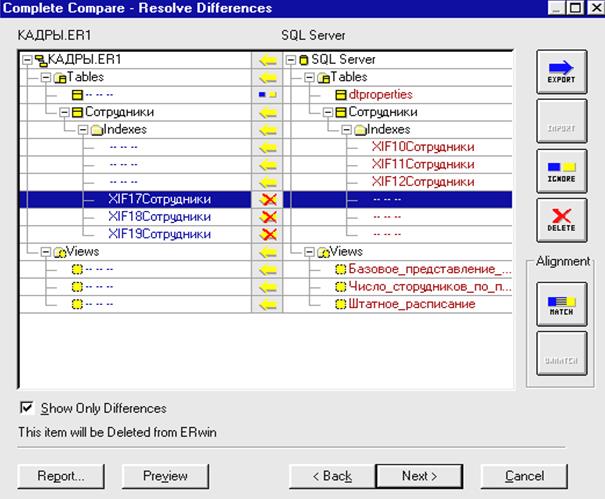Click the import arrow for Число_сторудников_по_п
The height and width of the screenshot is (499, 605).
[x=267, y=287]
